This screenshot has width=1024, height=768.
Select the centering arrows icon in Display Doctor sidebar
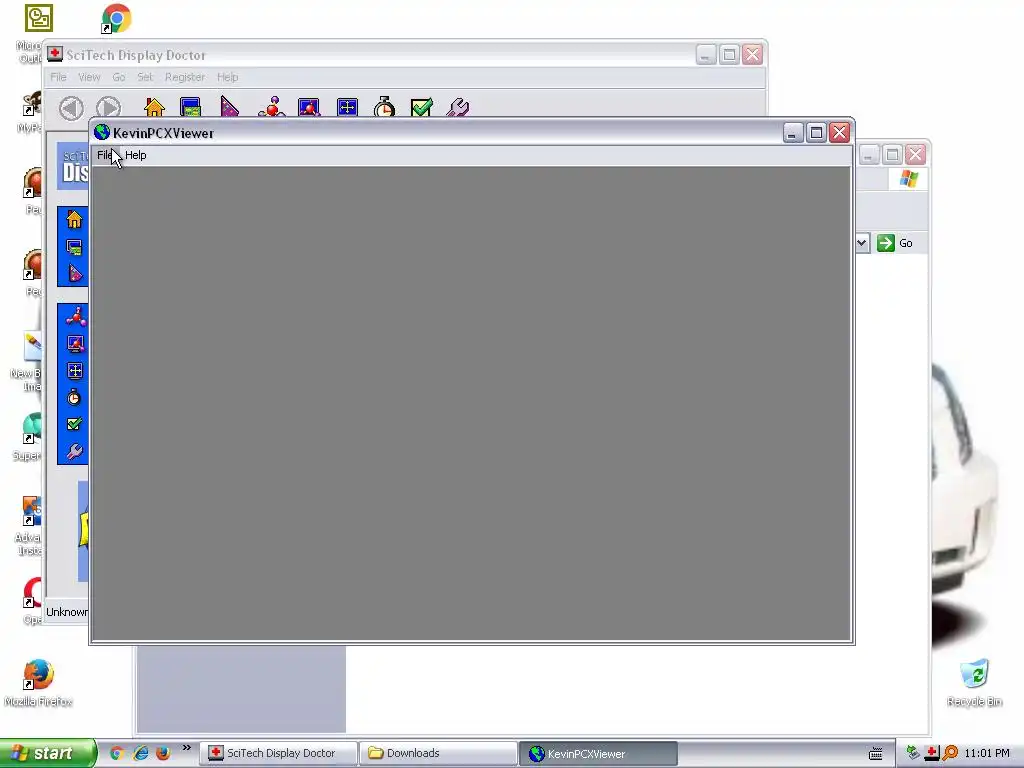(x=74, y=371)
